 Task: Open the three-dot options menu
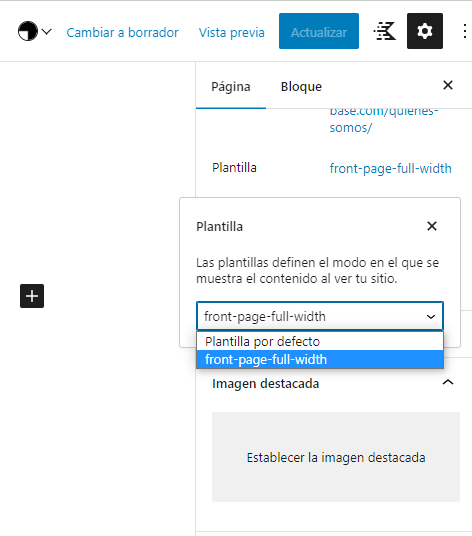tap(464, 31)
